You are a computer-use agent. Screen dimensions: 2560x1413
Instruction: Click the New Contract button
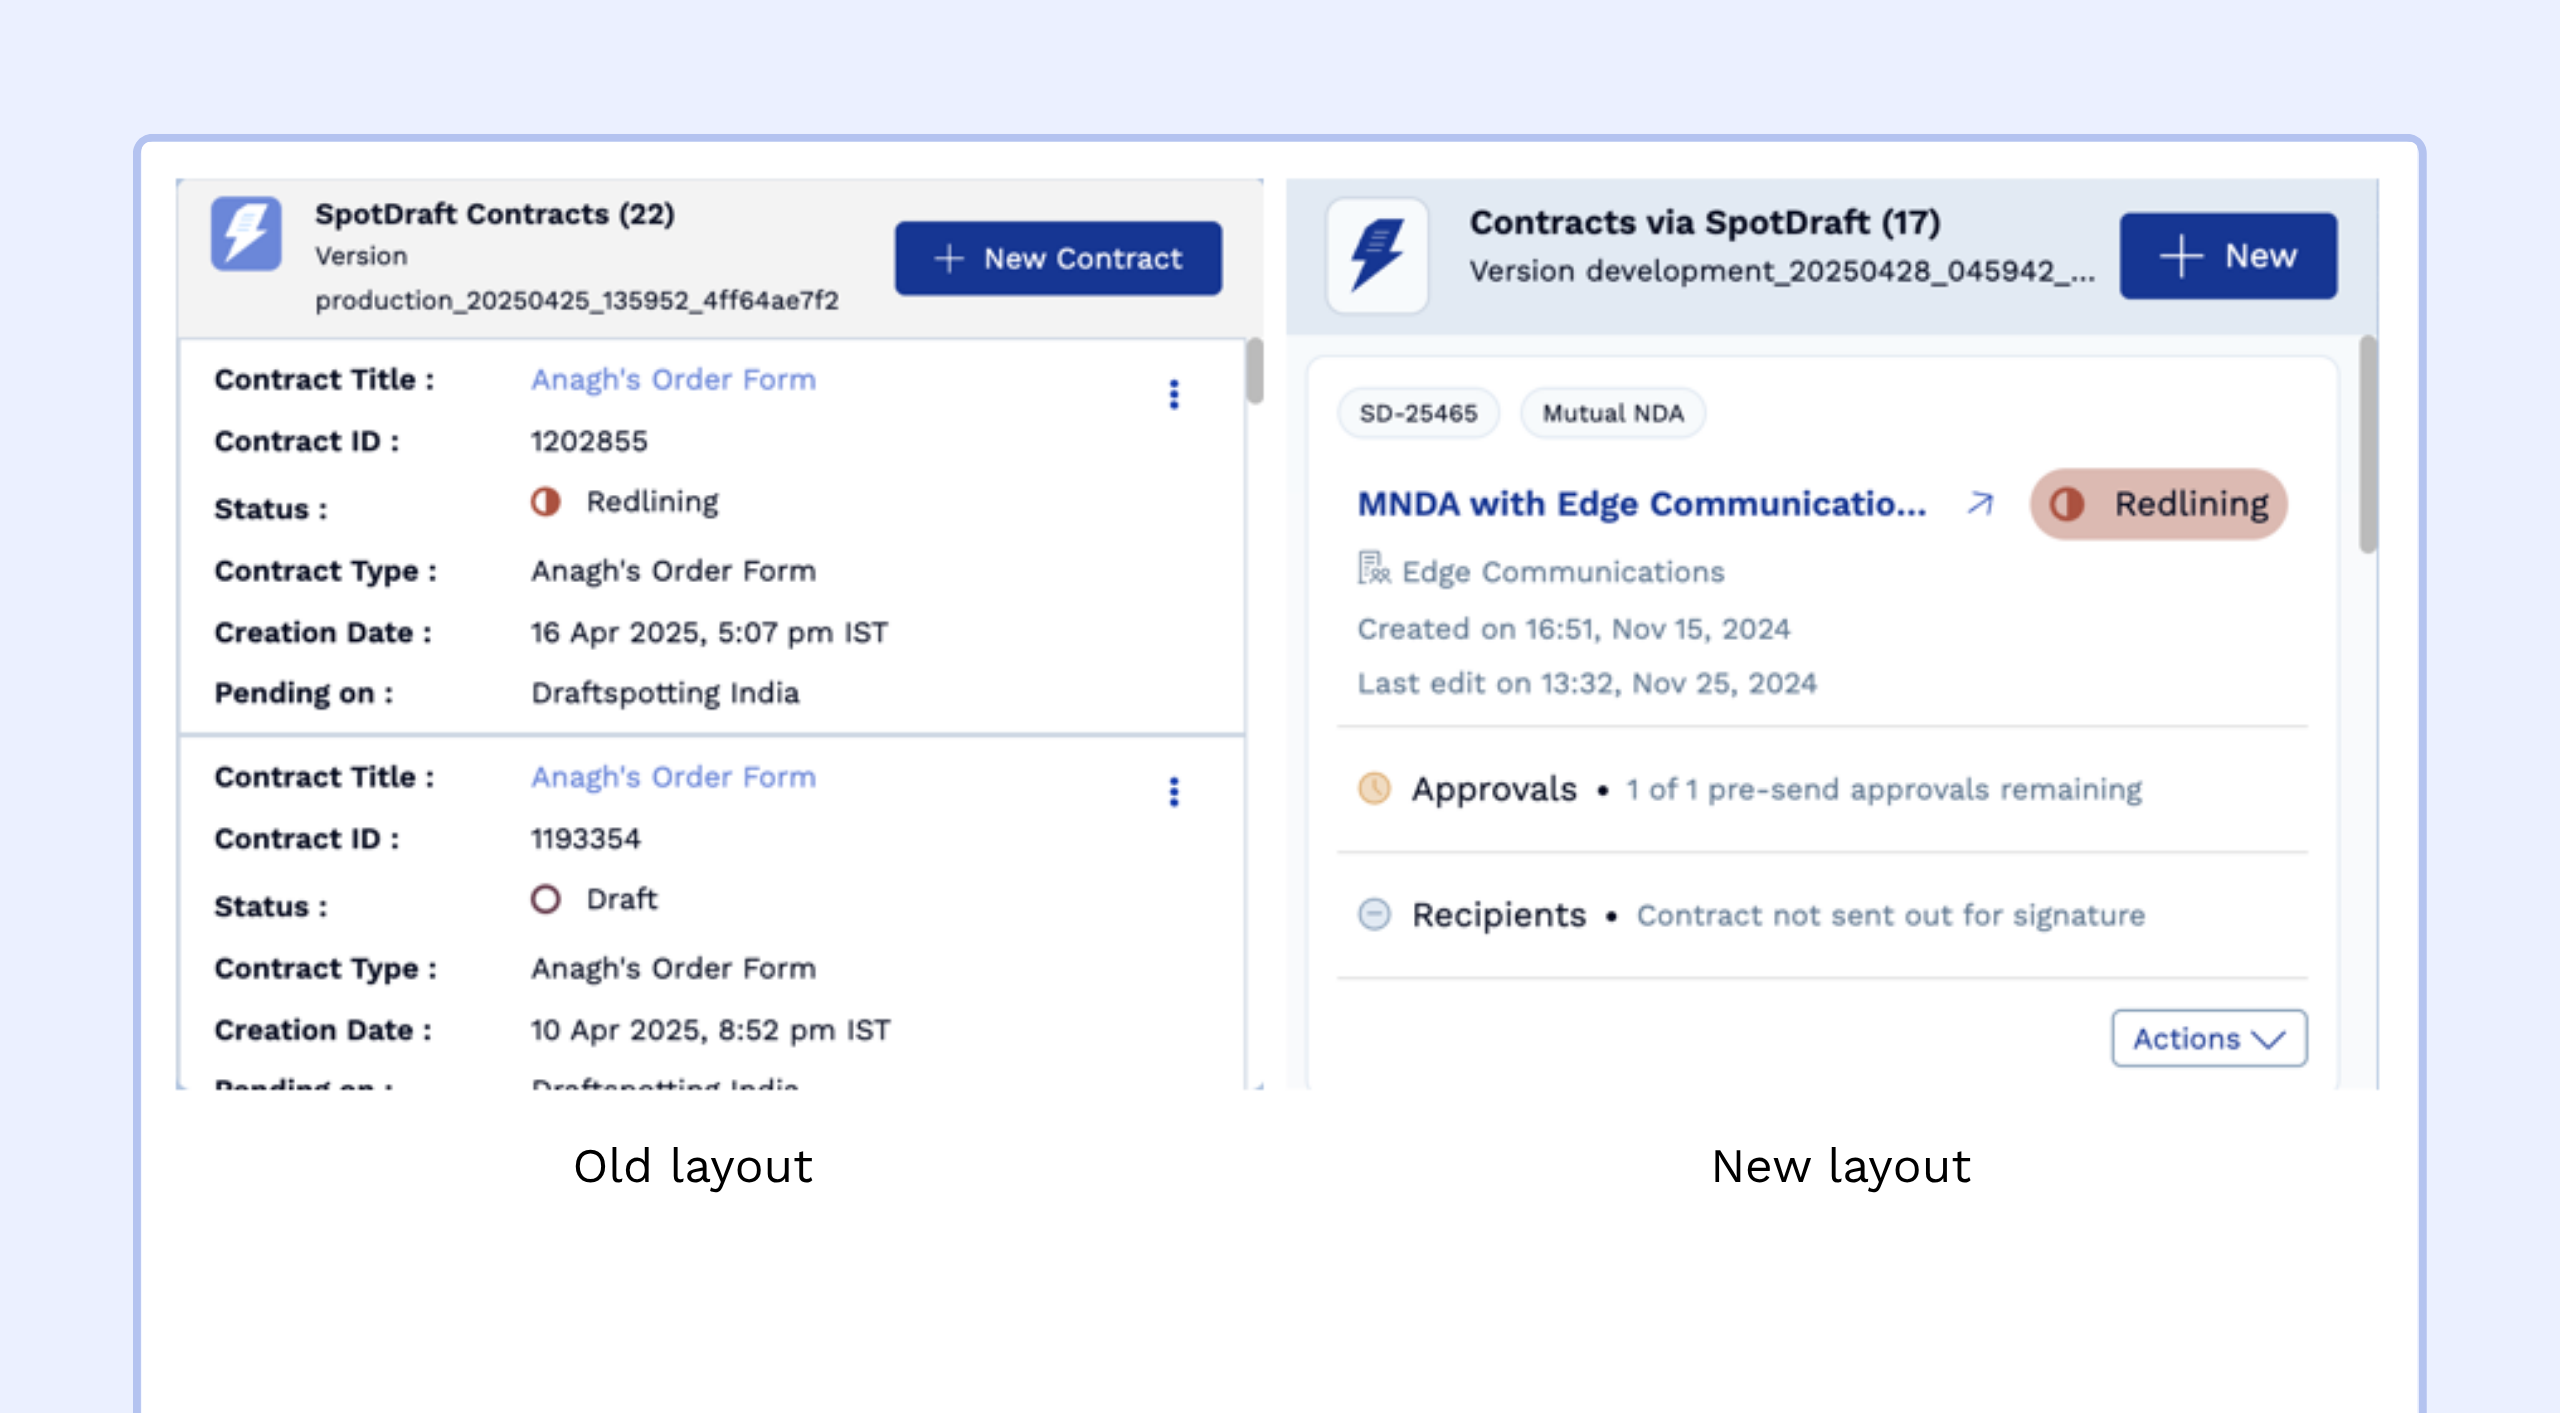pos(1058,258)
